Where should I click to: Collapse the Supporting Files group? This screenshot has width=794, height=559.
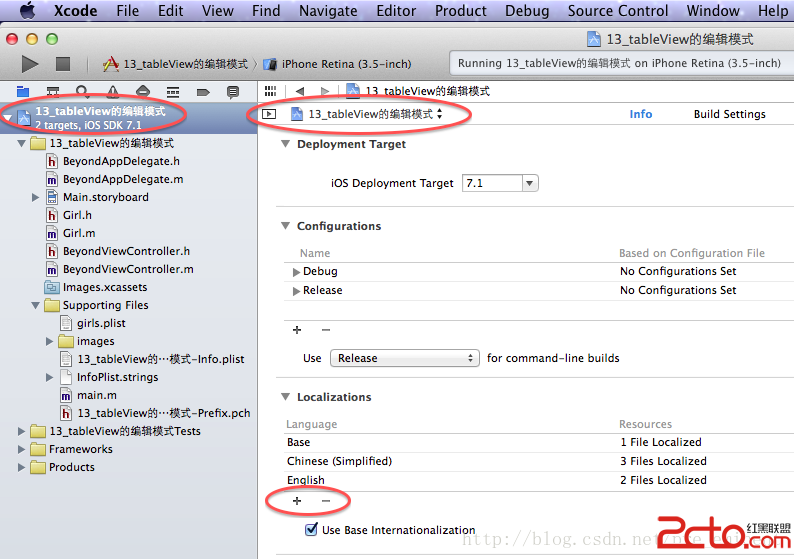coord(35,305)
